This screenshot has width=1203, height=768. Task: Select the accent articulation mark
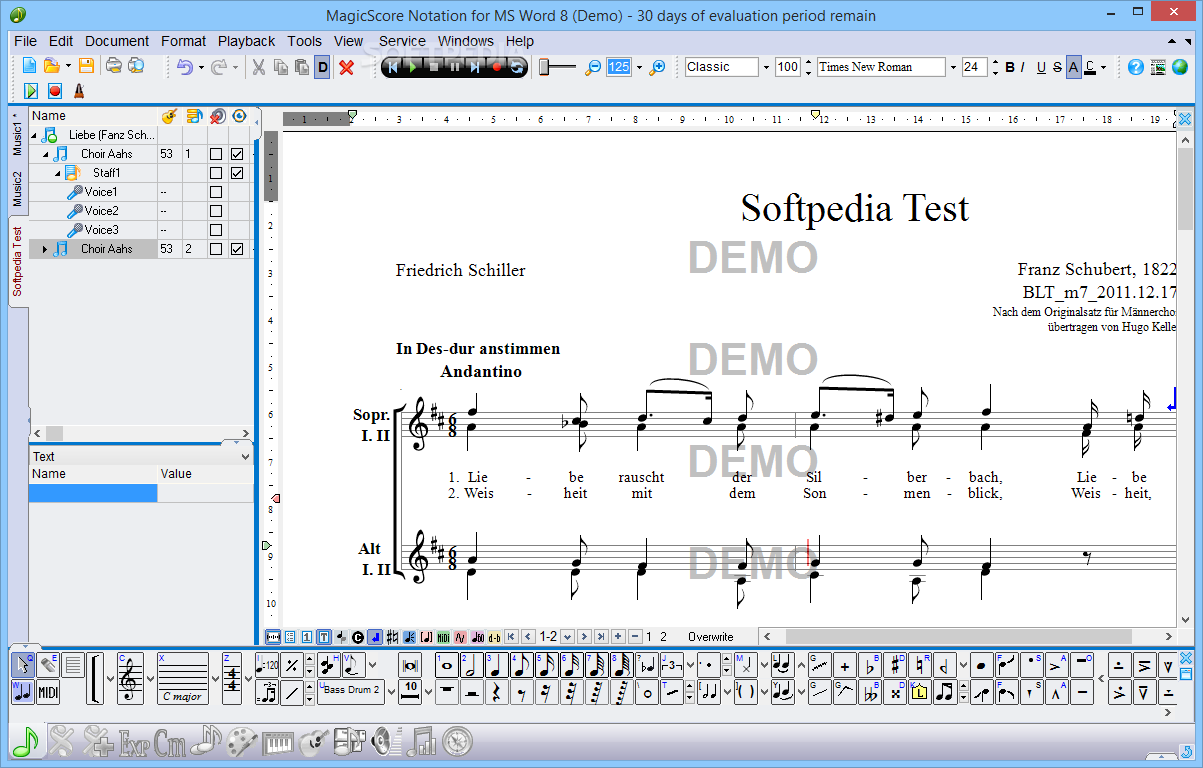[x=1056, y=665]
